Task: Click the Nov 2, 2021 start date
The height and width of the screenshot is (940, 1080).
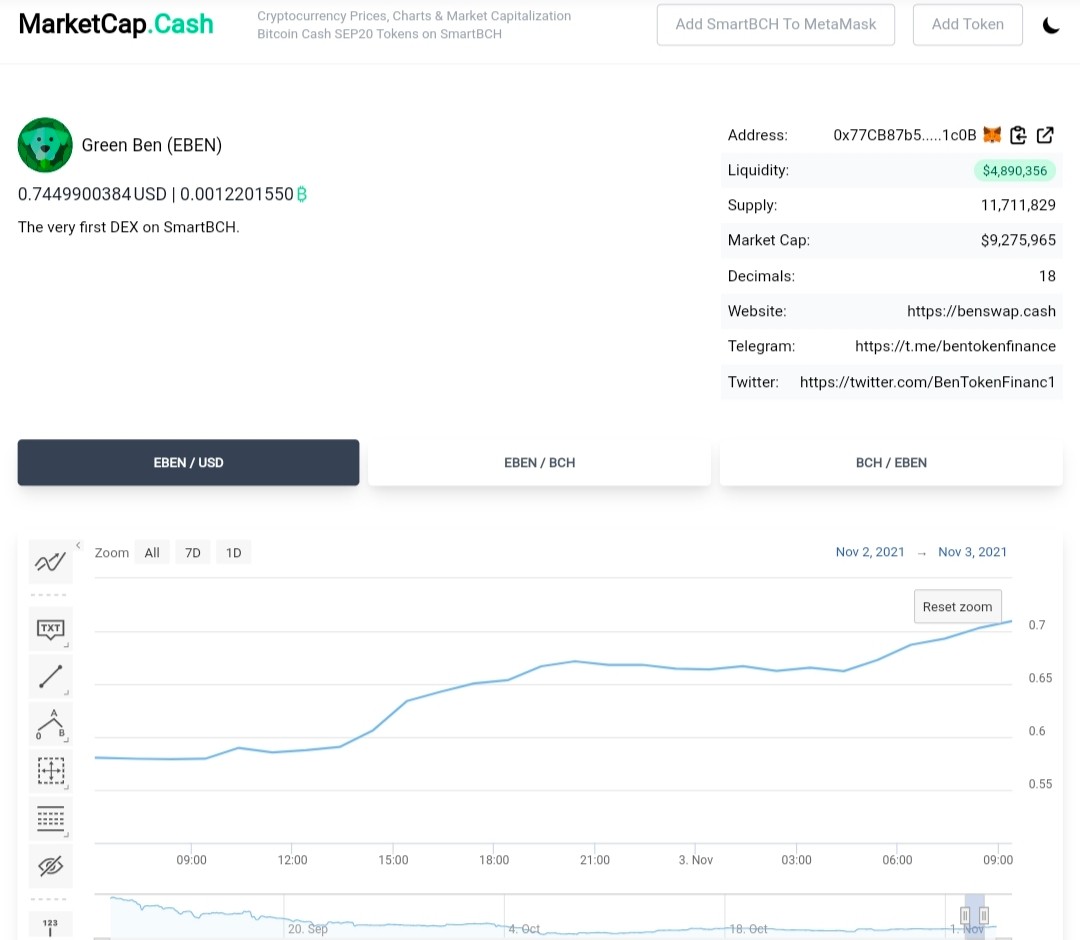Action: pos(870,552)
